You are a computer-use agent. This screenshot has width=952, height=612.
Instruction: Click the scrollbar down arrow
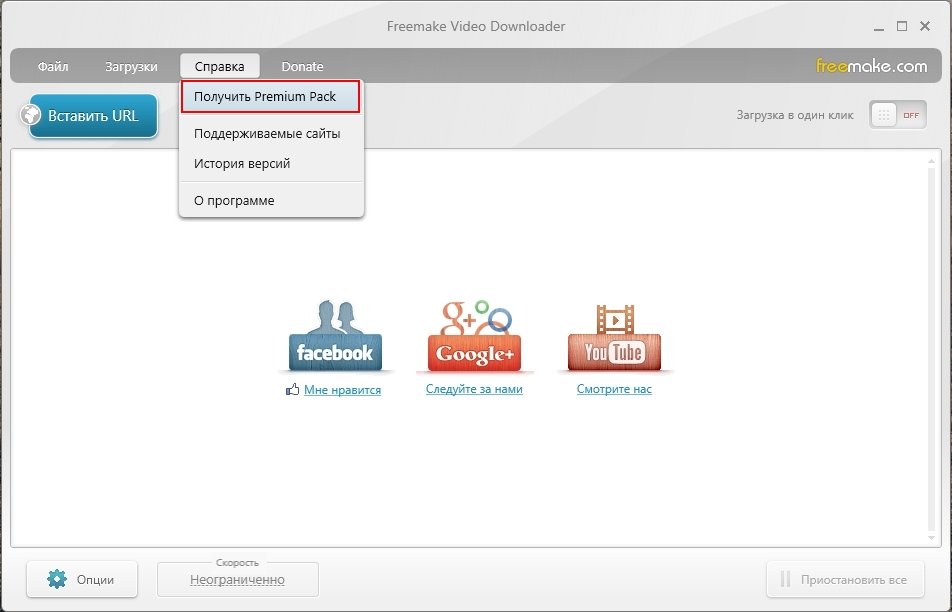pyautogui.click(x=931, y=539)
